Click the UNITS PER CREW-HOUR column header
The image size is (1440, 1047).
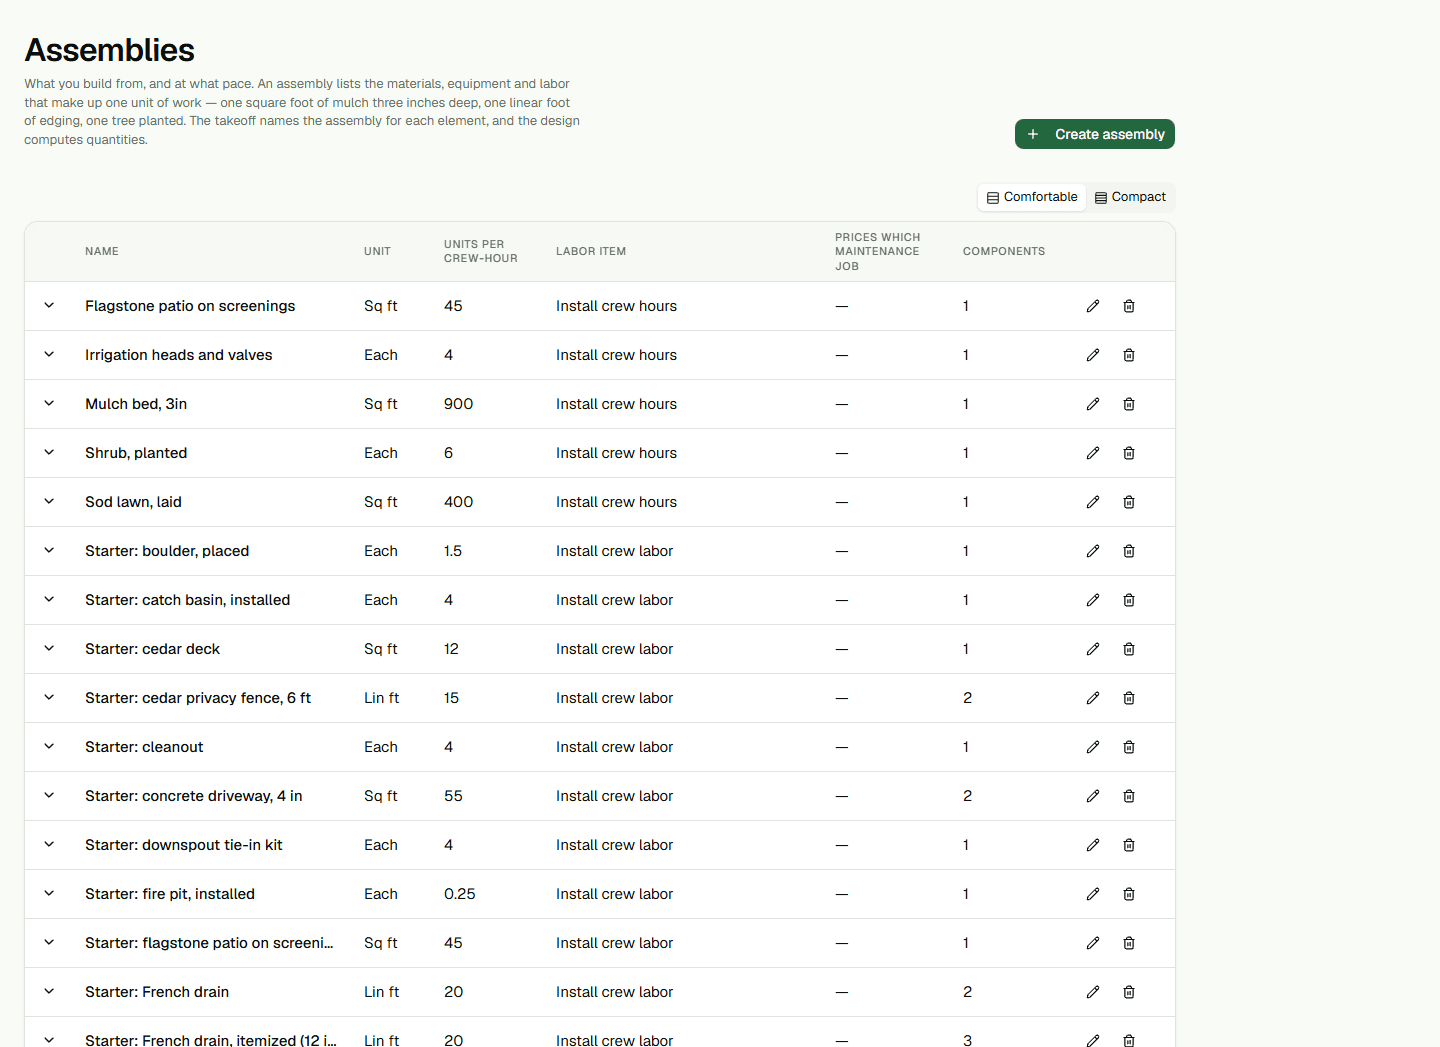(481, 251)
